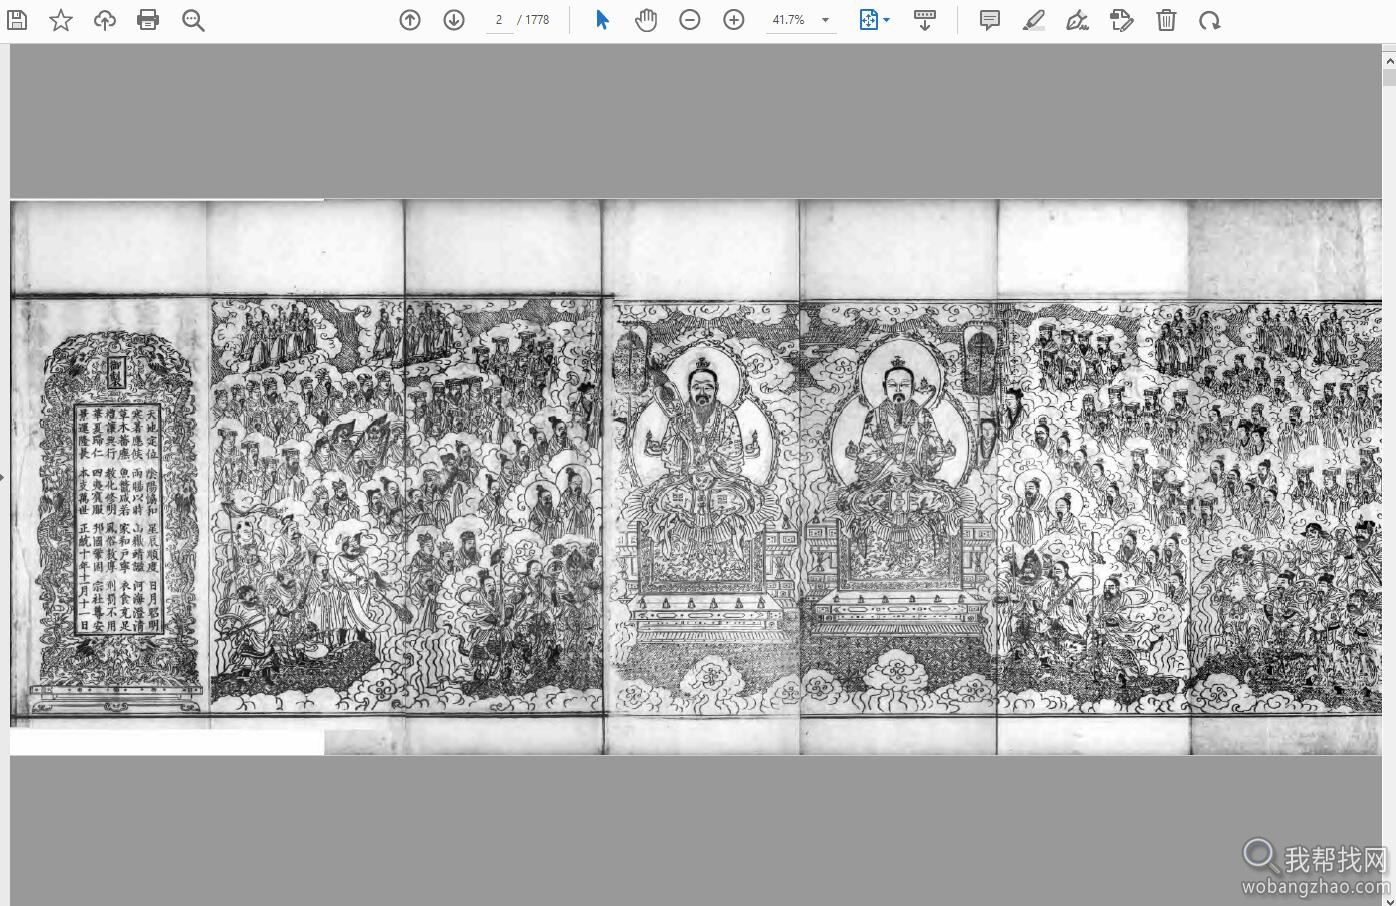Select the highlight text tool
The width and height of the screenshot is (1396, 906).
(x=1034, y=20)
